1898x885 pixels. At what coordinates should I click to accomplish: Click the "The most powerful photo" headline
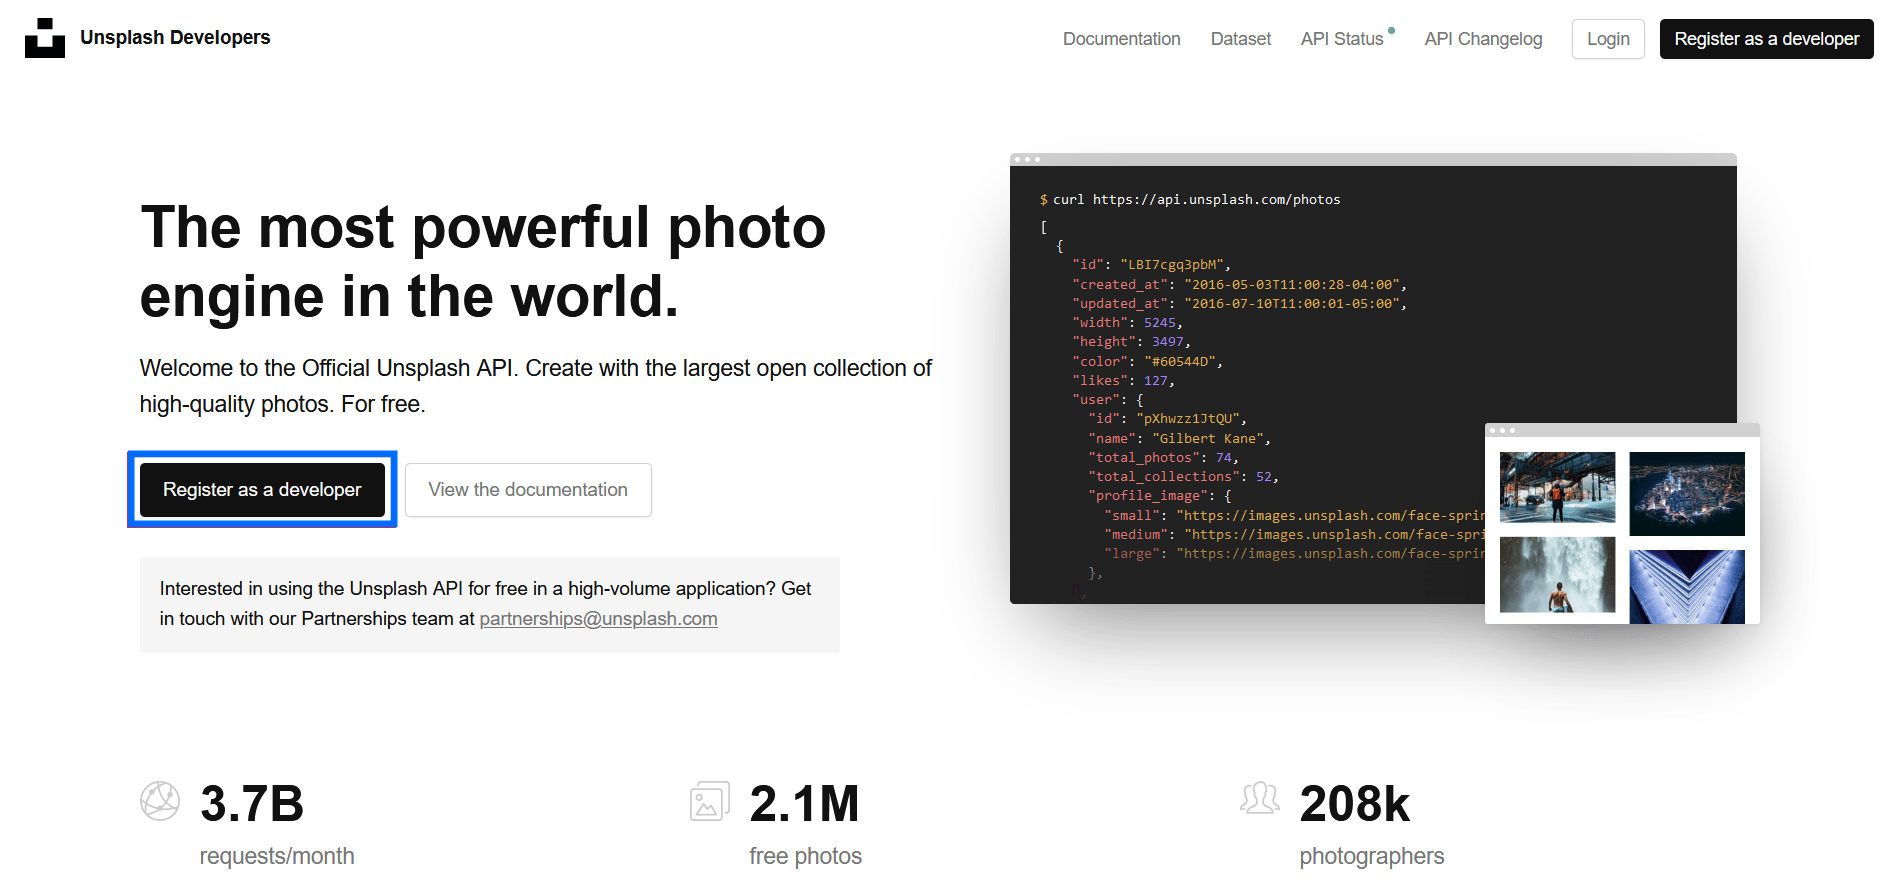483,228
